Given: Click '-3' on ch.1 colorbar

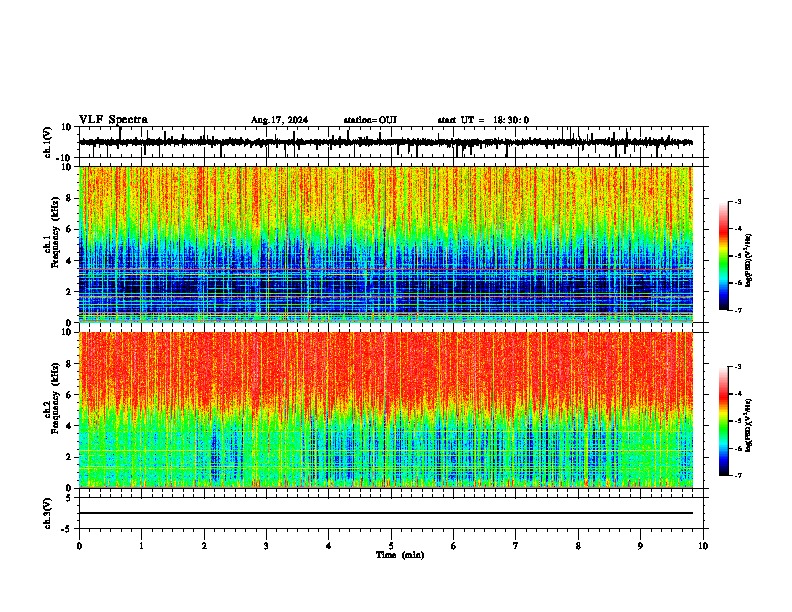Looking at the screenshot, I should point(737,202).
